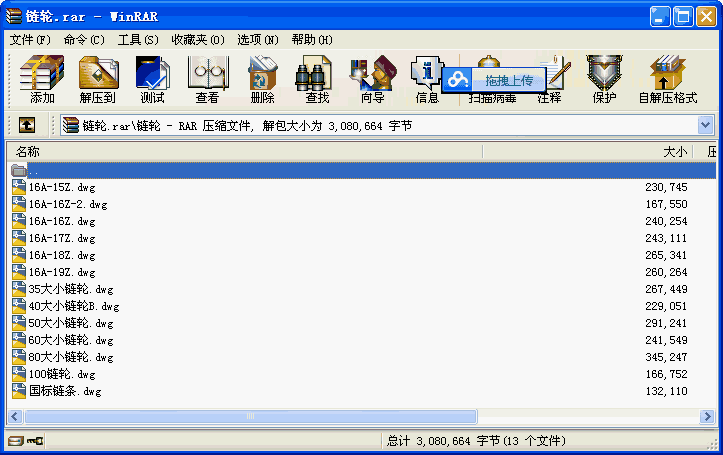The height and width of the screenshot is (455, 723).
Task: Select file 16A-17Z.dwg
Action: (62, 238)
